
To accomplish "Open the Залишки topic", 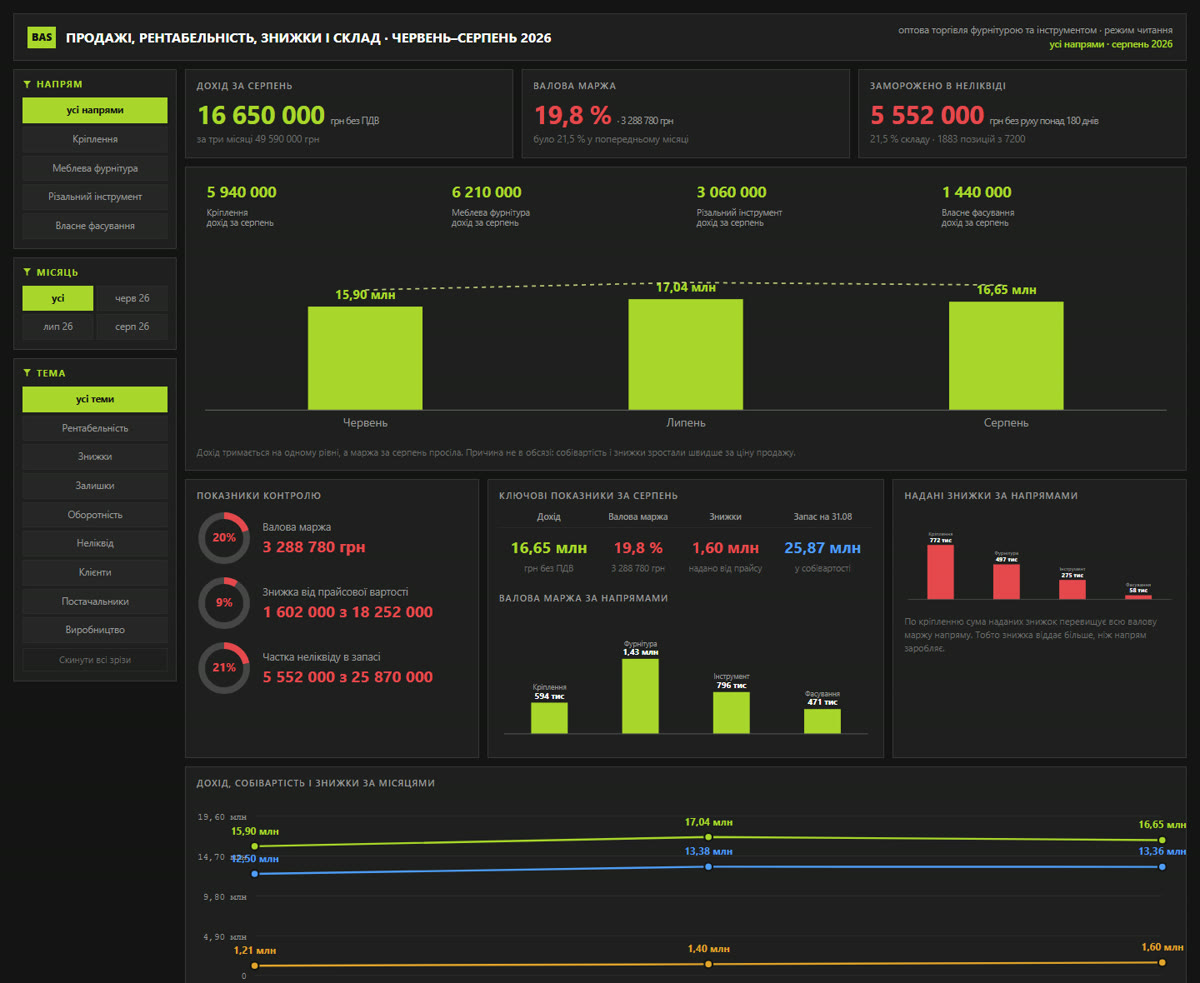I will [95, 486].
